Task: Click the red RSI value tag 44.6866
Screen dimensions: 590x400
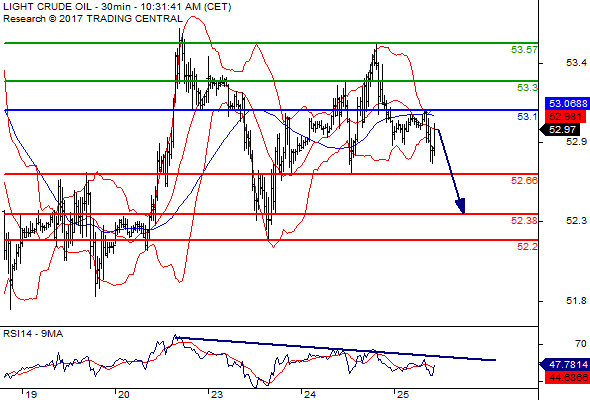Action: tap(568, 377)
